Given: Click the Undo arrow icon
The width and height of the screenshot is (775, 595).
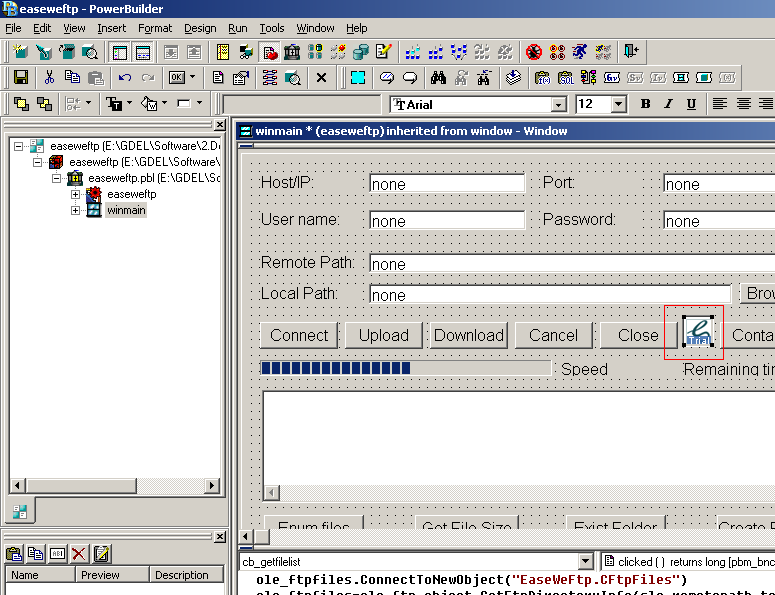Looking at the screenshot, I should [x=125, y=78].
